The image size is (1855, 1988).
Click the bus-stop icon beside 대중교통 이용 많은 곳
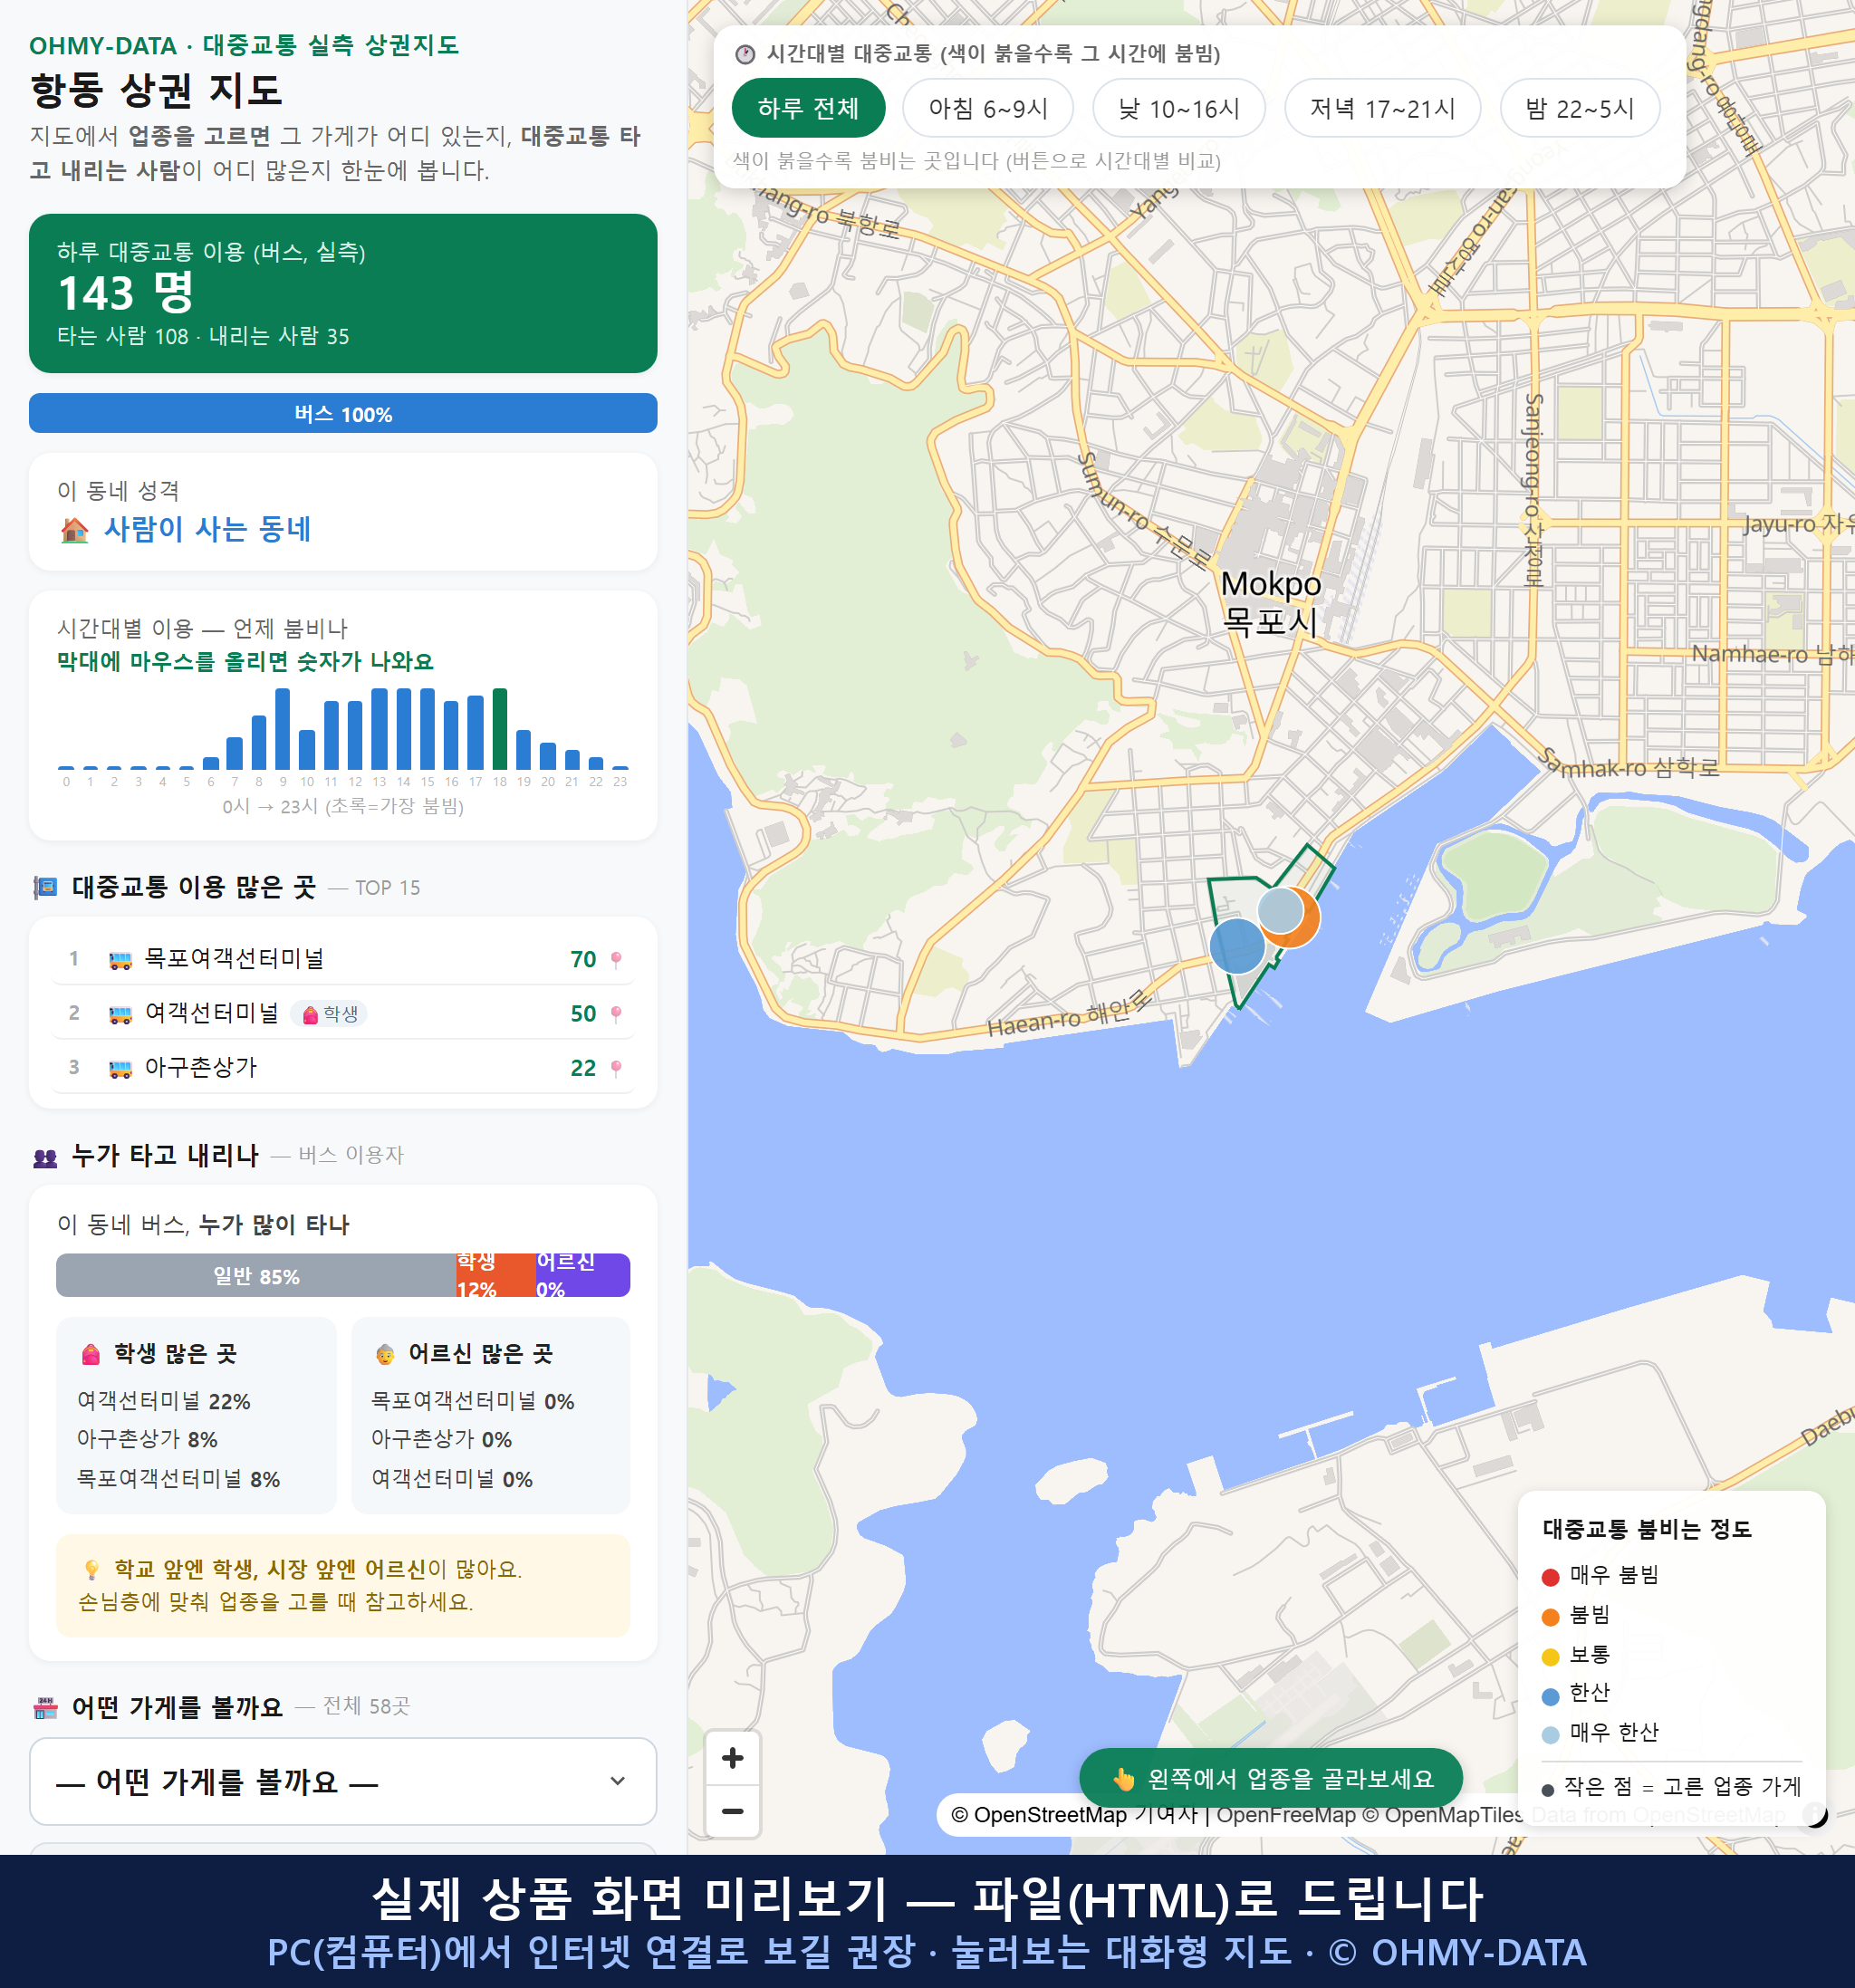pyautogui.click(x=45, y=887)
